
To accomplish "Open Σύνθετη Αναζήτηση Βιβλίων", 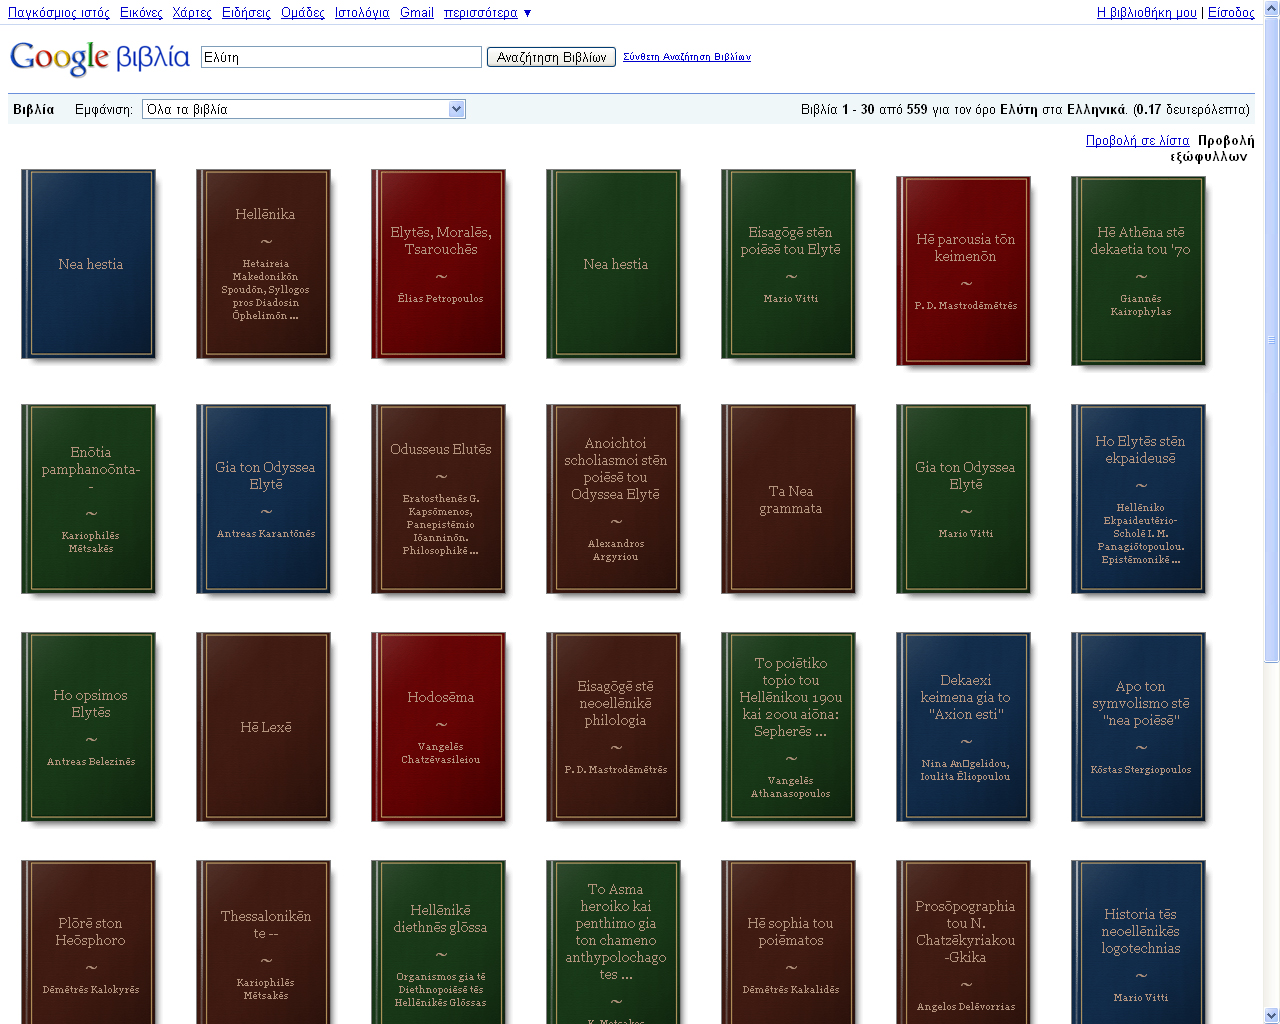I will click(686, 57).
